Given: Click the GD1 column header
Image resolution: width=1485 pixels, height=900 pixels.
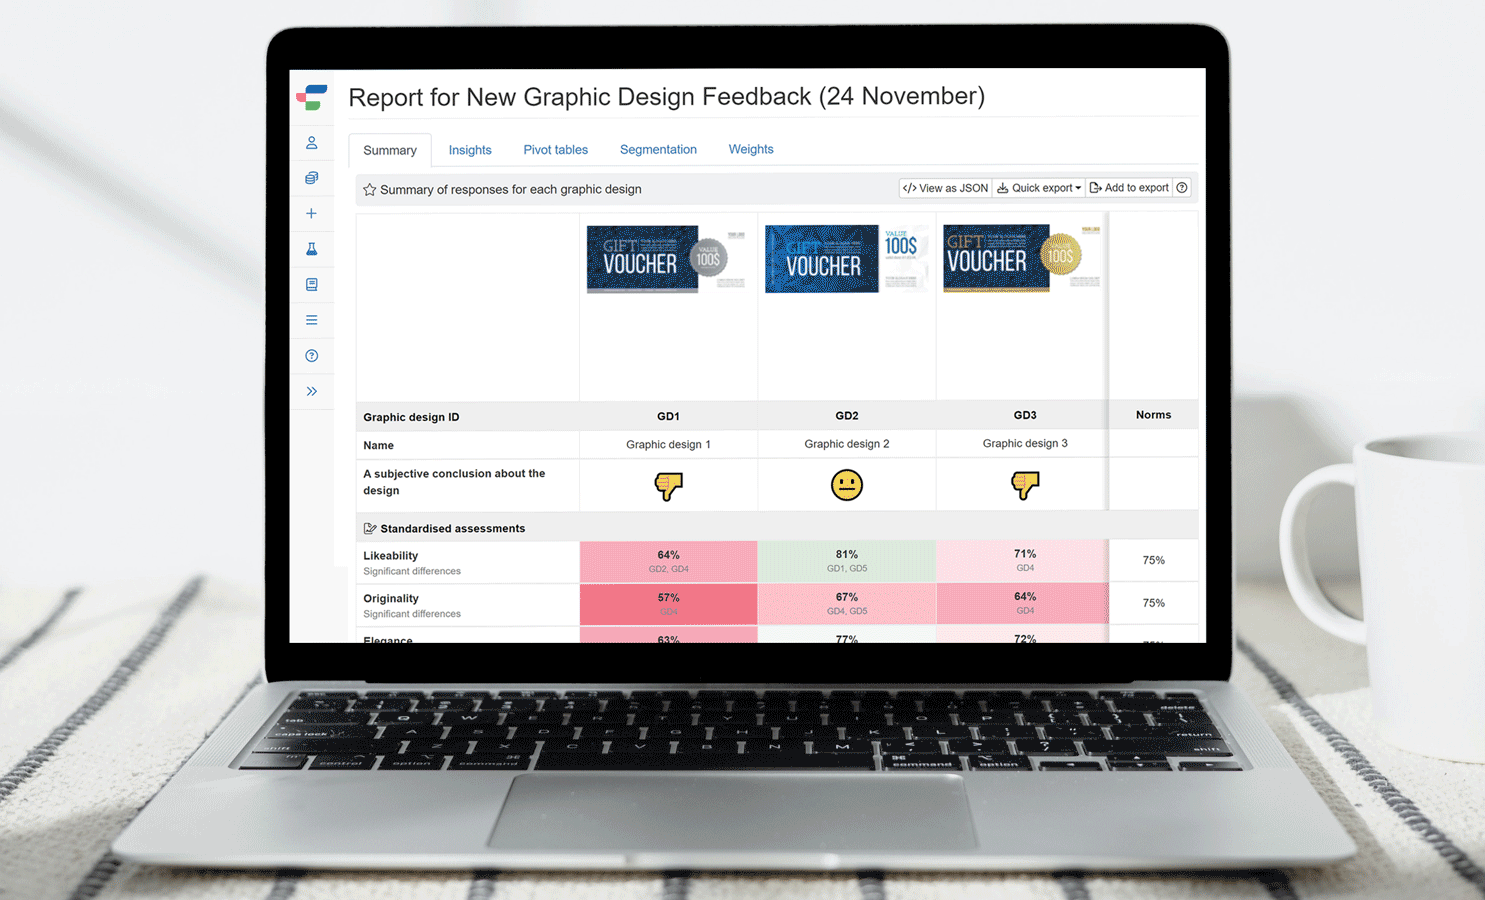Looking at the screenshot, I should 668,416.
